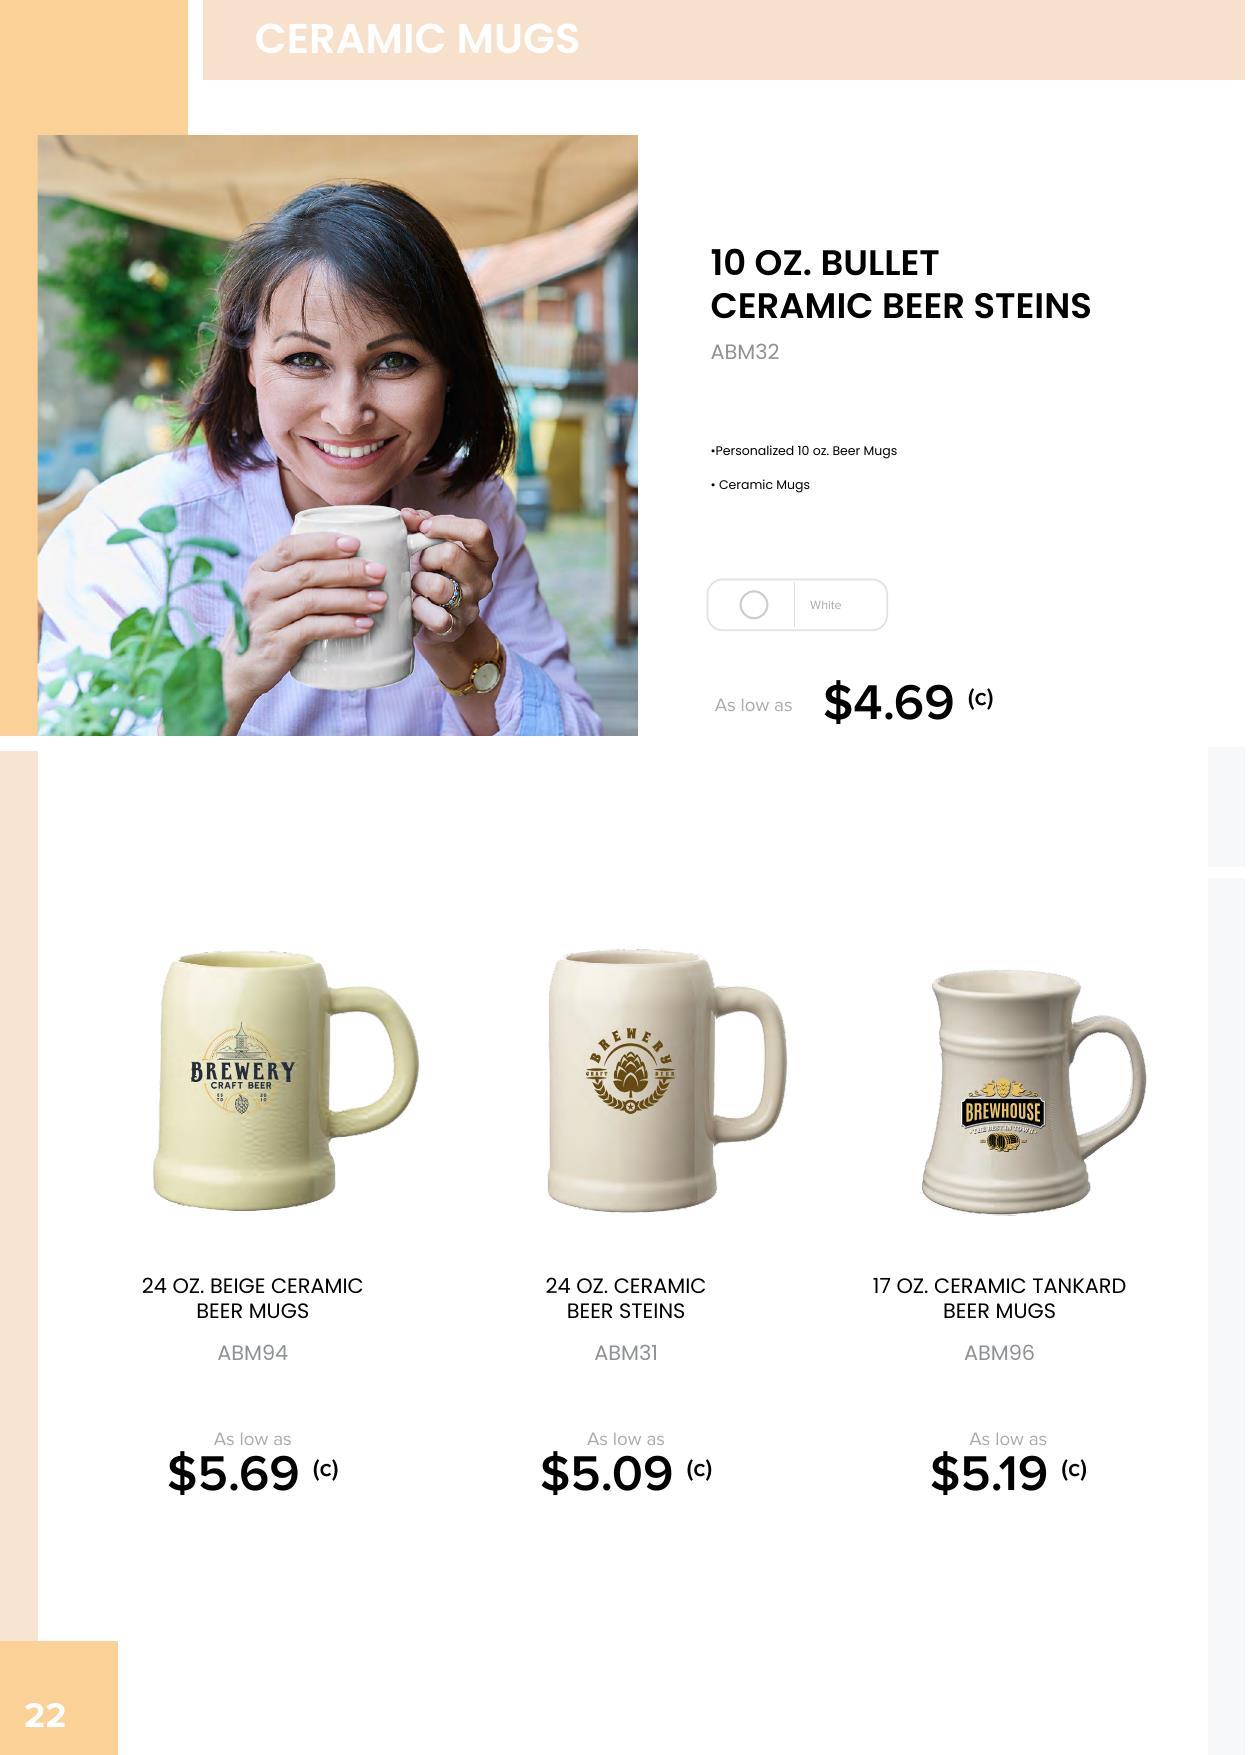
Task: Select the ABM96 product code
Action: (999, 1353)
